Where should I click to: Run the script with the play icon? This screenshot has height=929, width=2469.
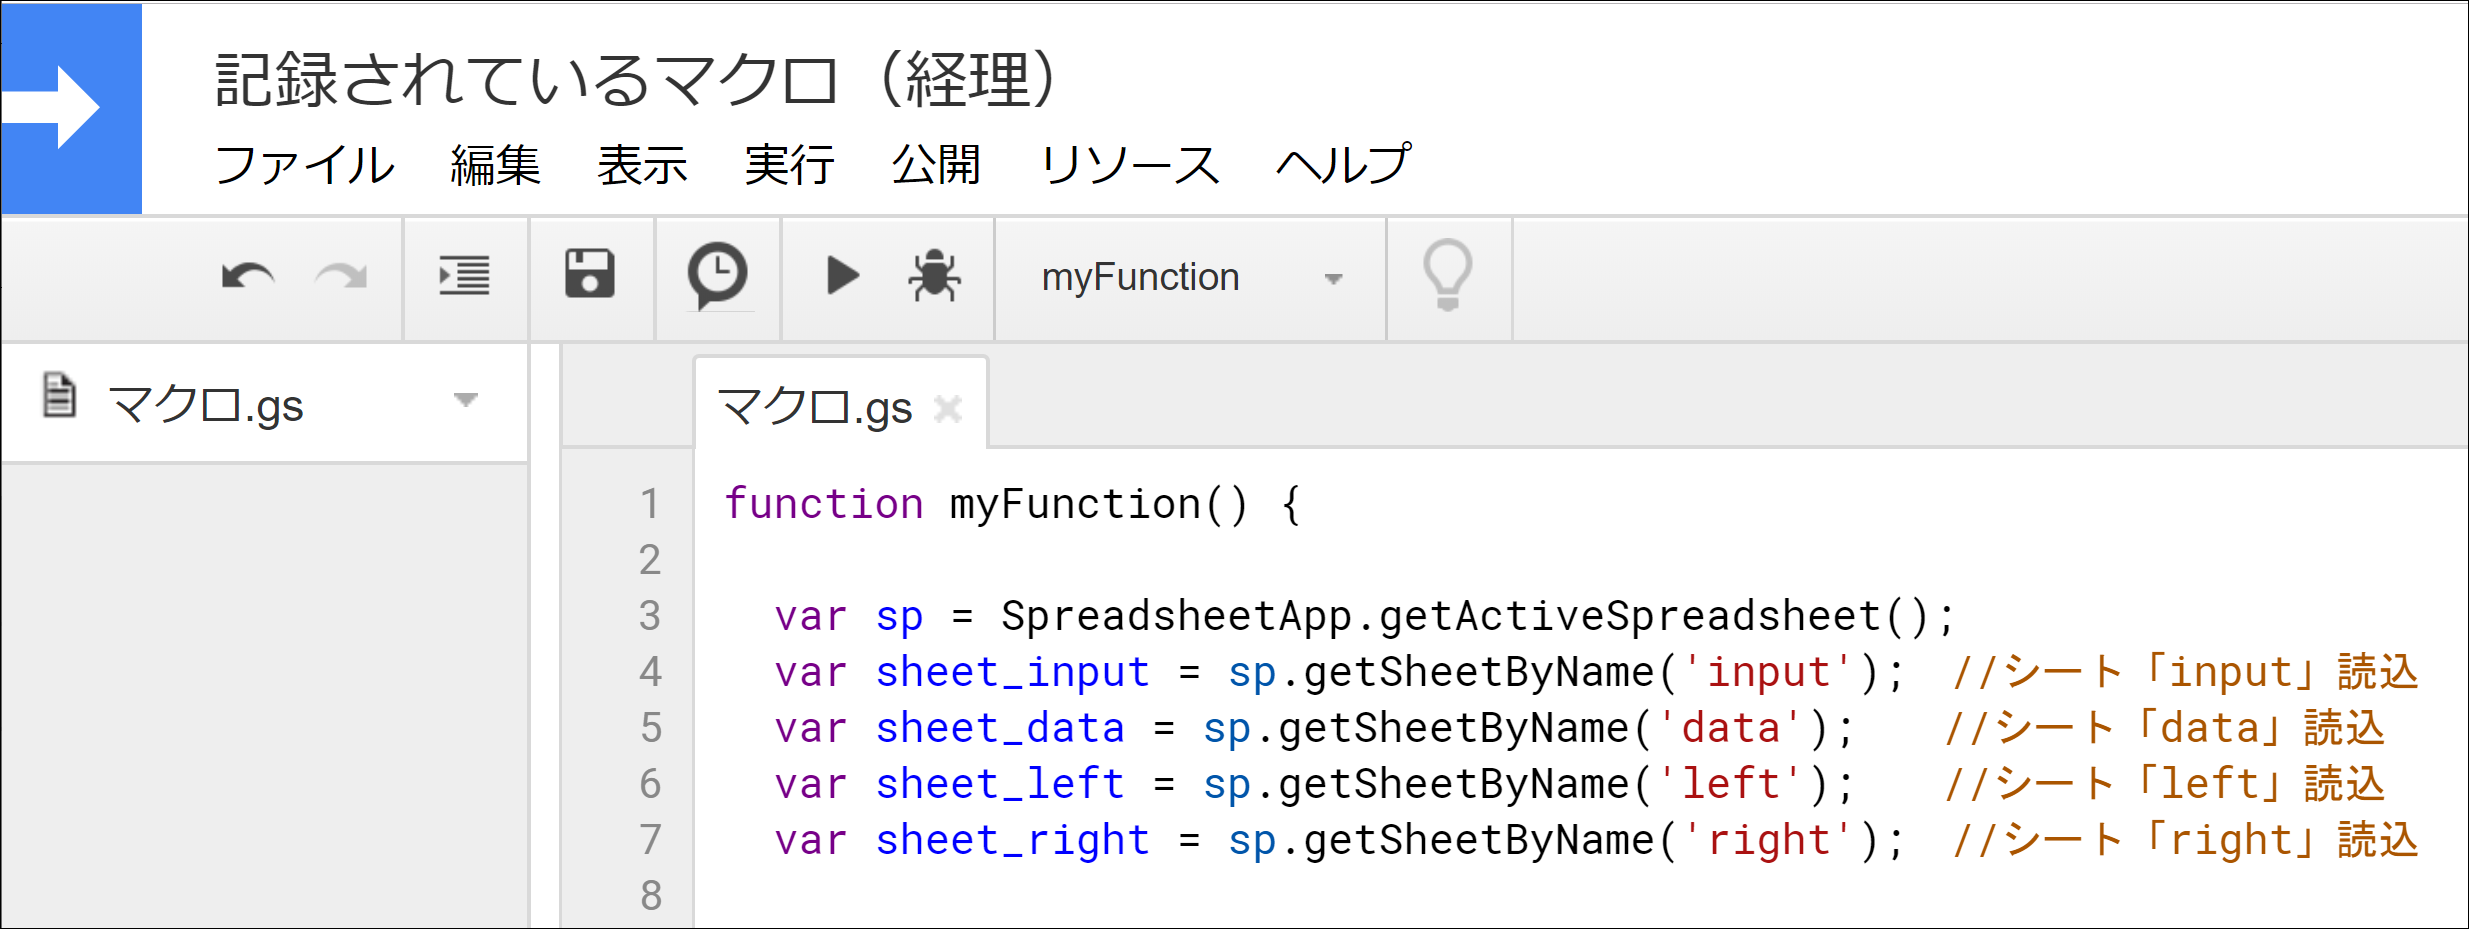point(843,275)
